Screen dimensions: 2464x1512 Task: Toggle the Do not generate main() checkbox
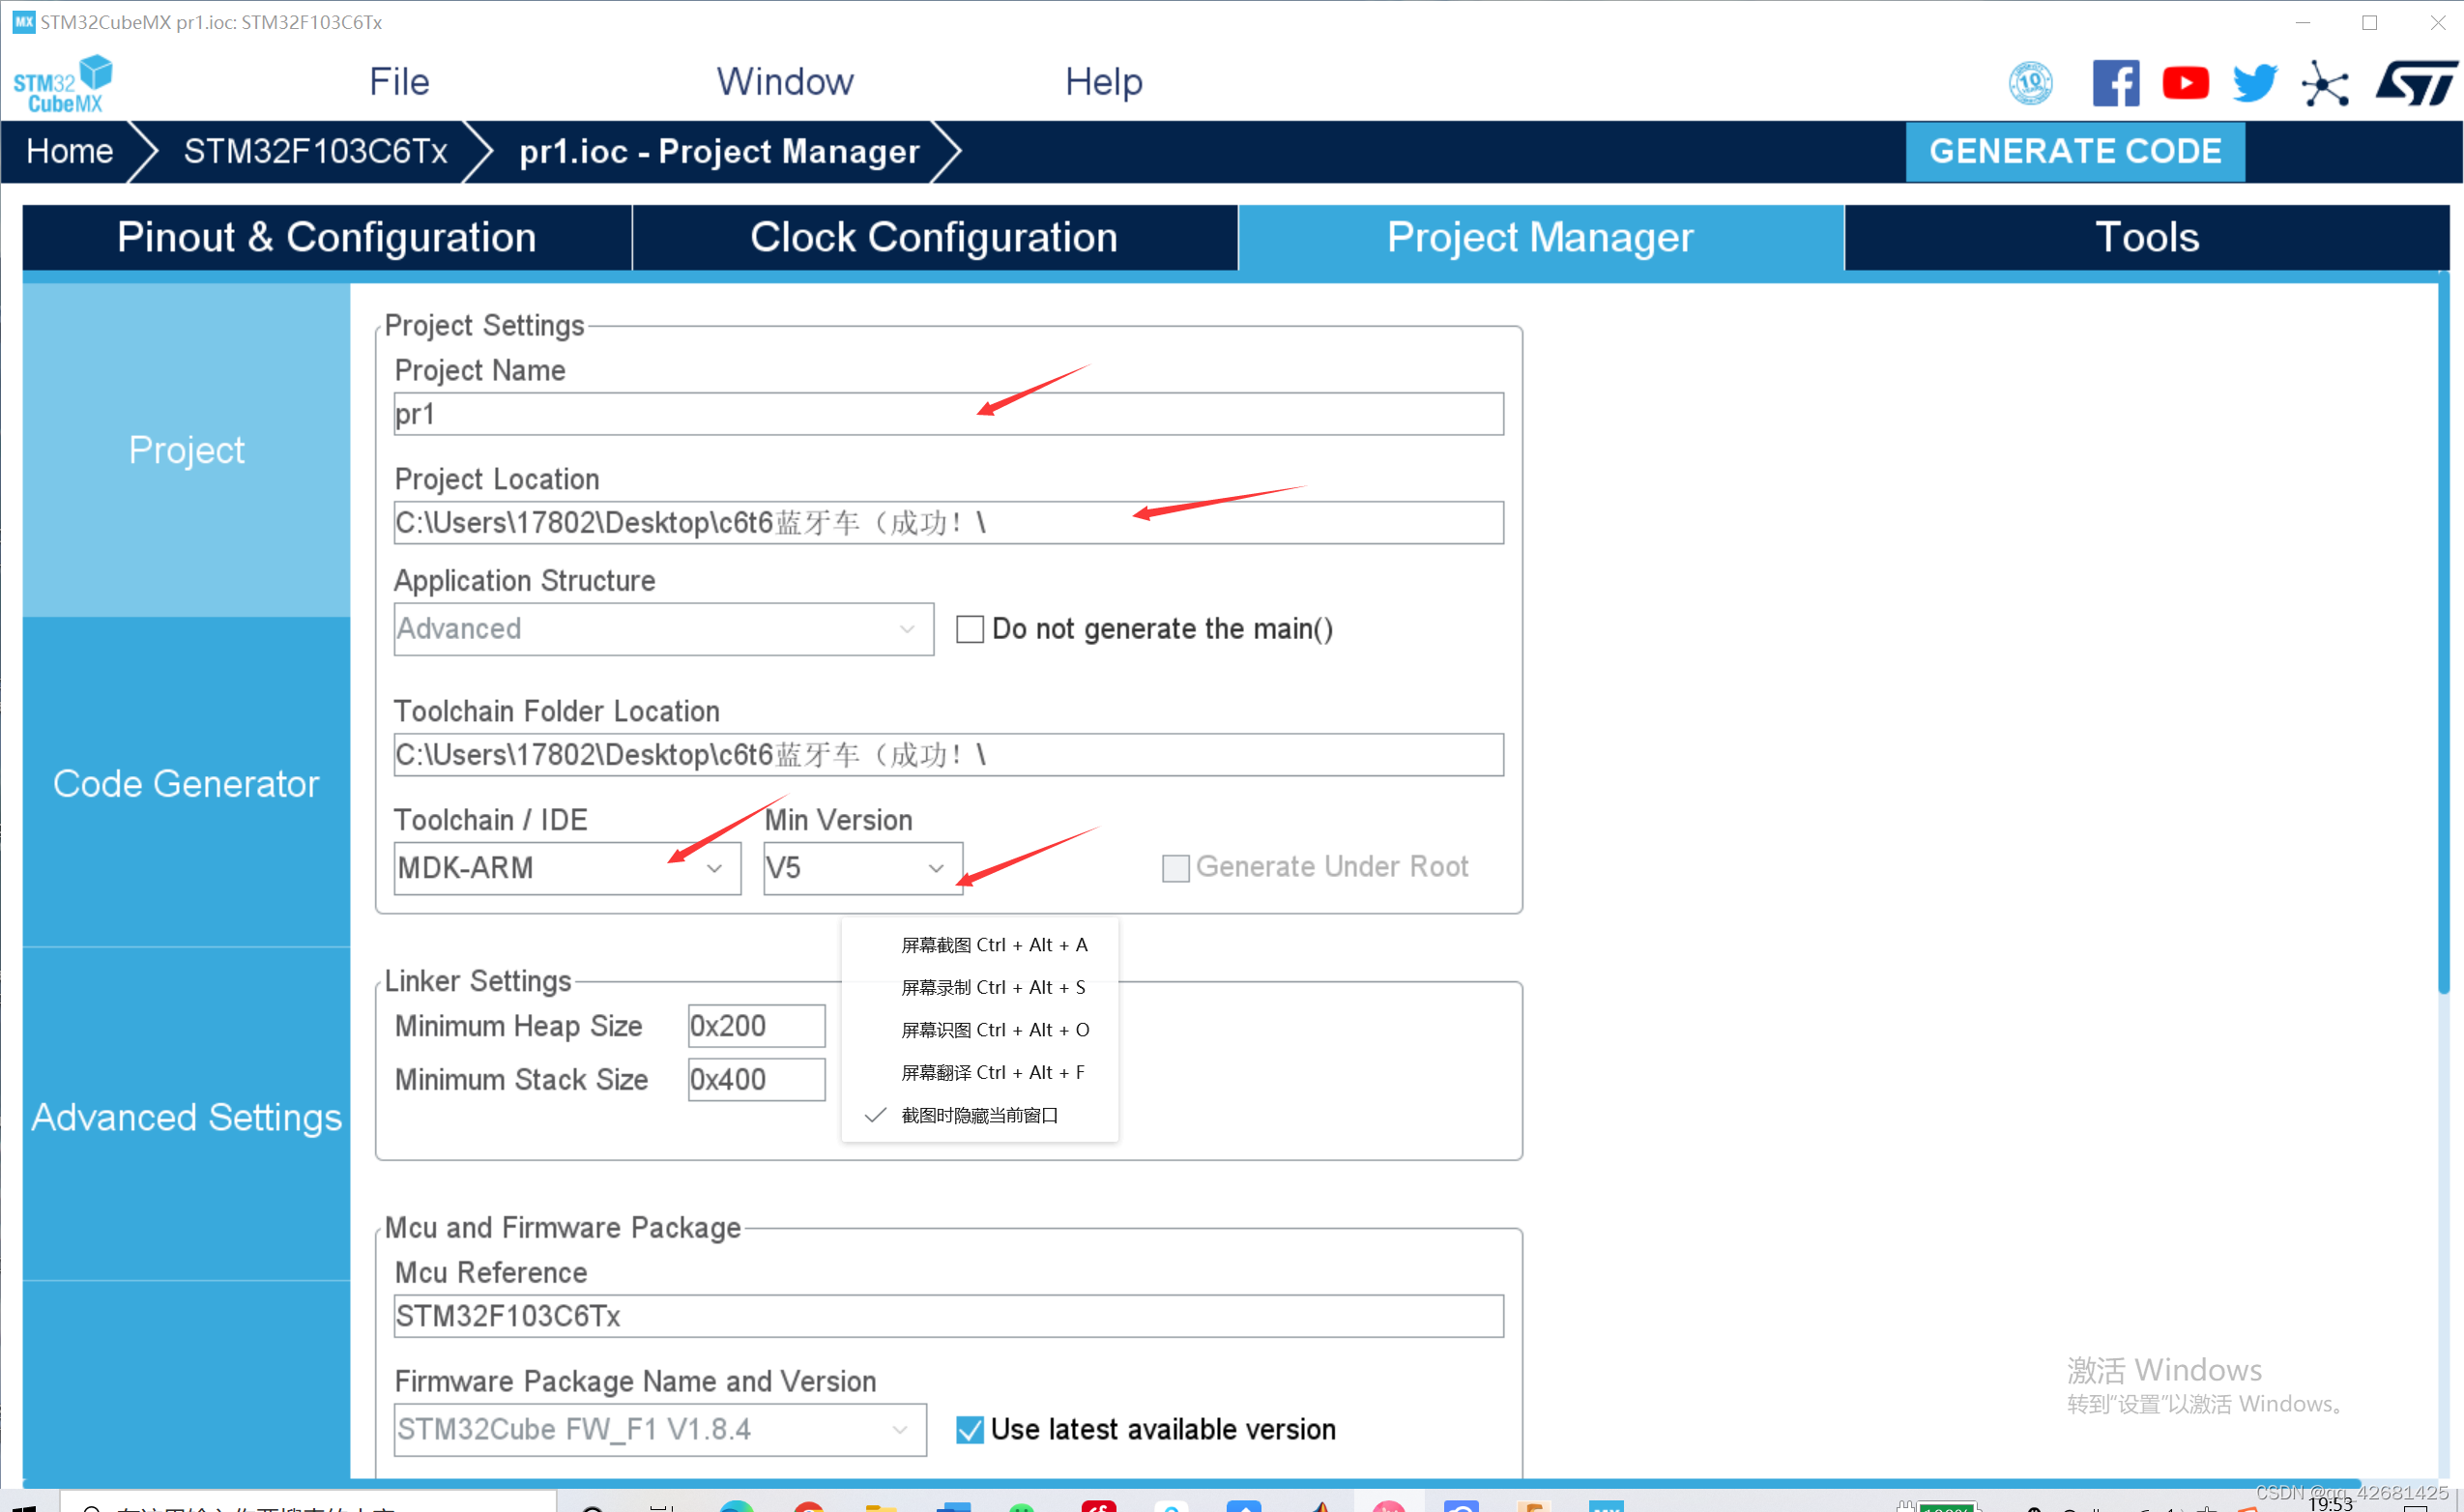coord(970,628)
